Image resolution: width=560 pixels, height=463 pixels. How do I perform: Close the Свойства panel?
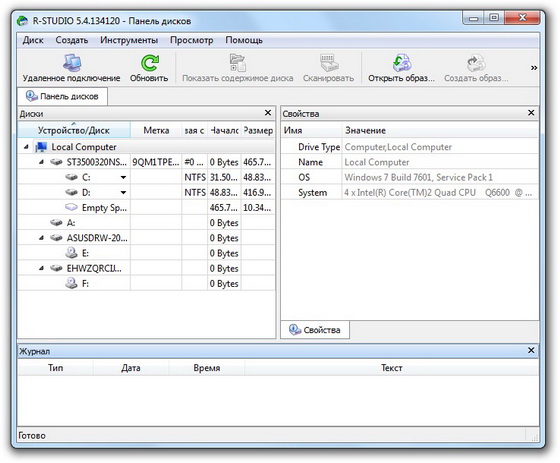(x=531, y=113)
